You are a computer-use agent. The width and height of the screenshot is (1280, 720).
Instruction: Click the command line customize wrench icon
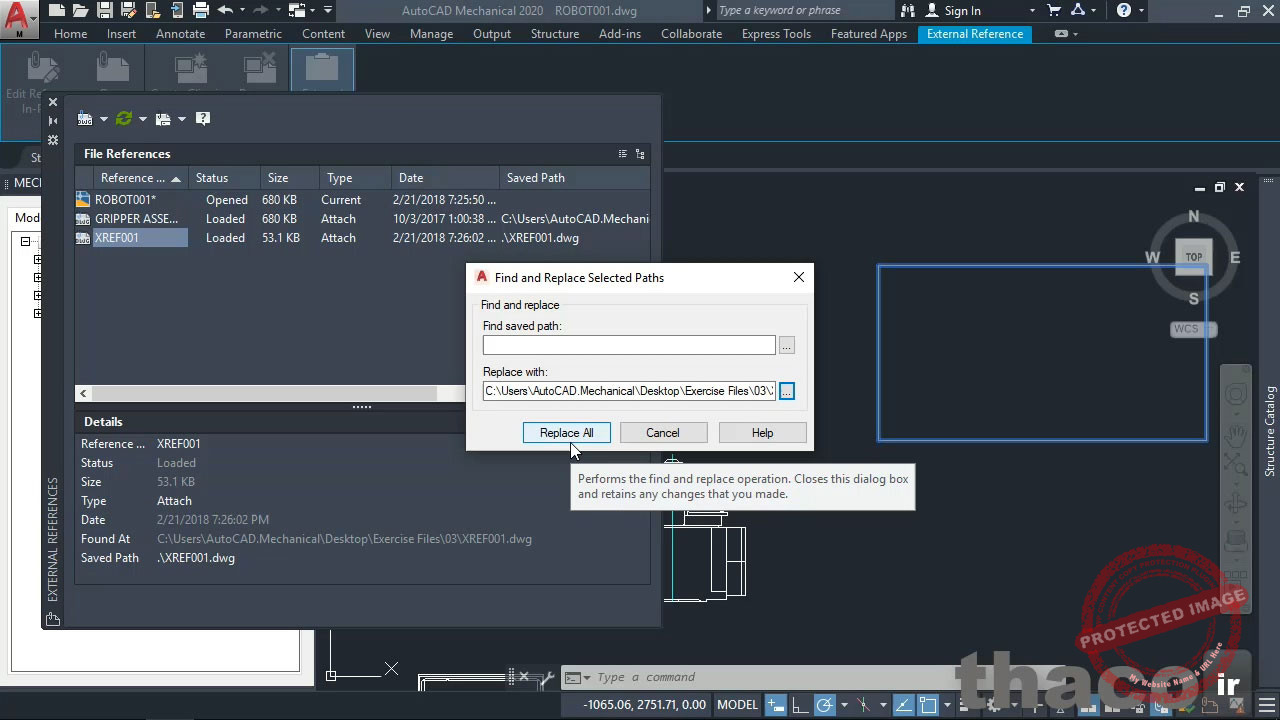547,677
